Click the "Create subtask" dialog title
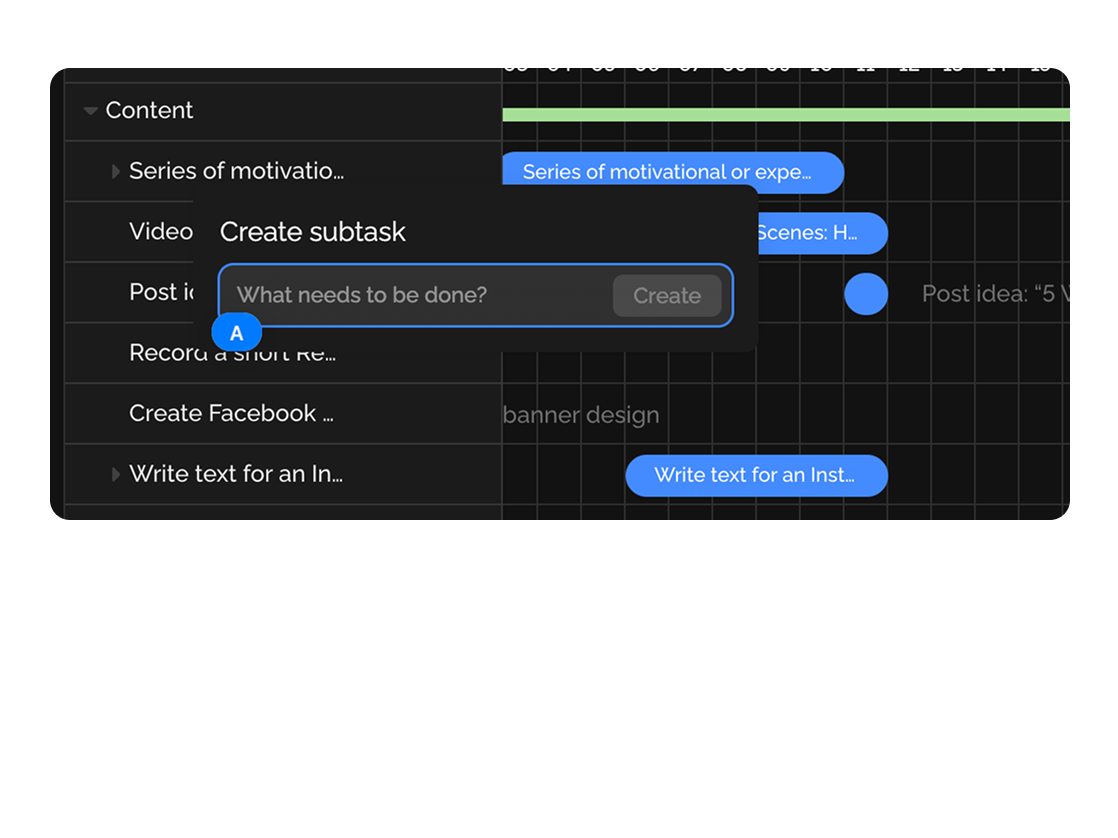 (x=311, y=231)
